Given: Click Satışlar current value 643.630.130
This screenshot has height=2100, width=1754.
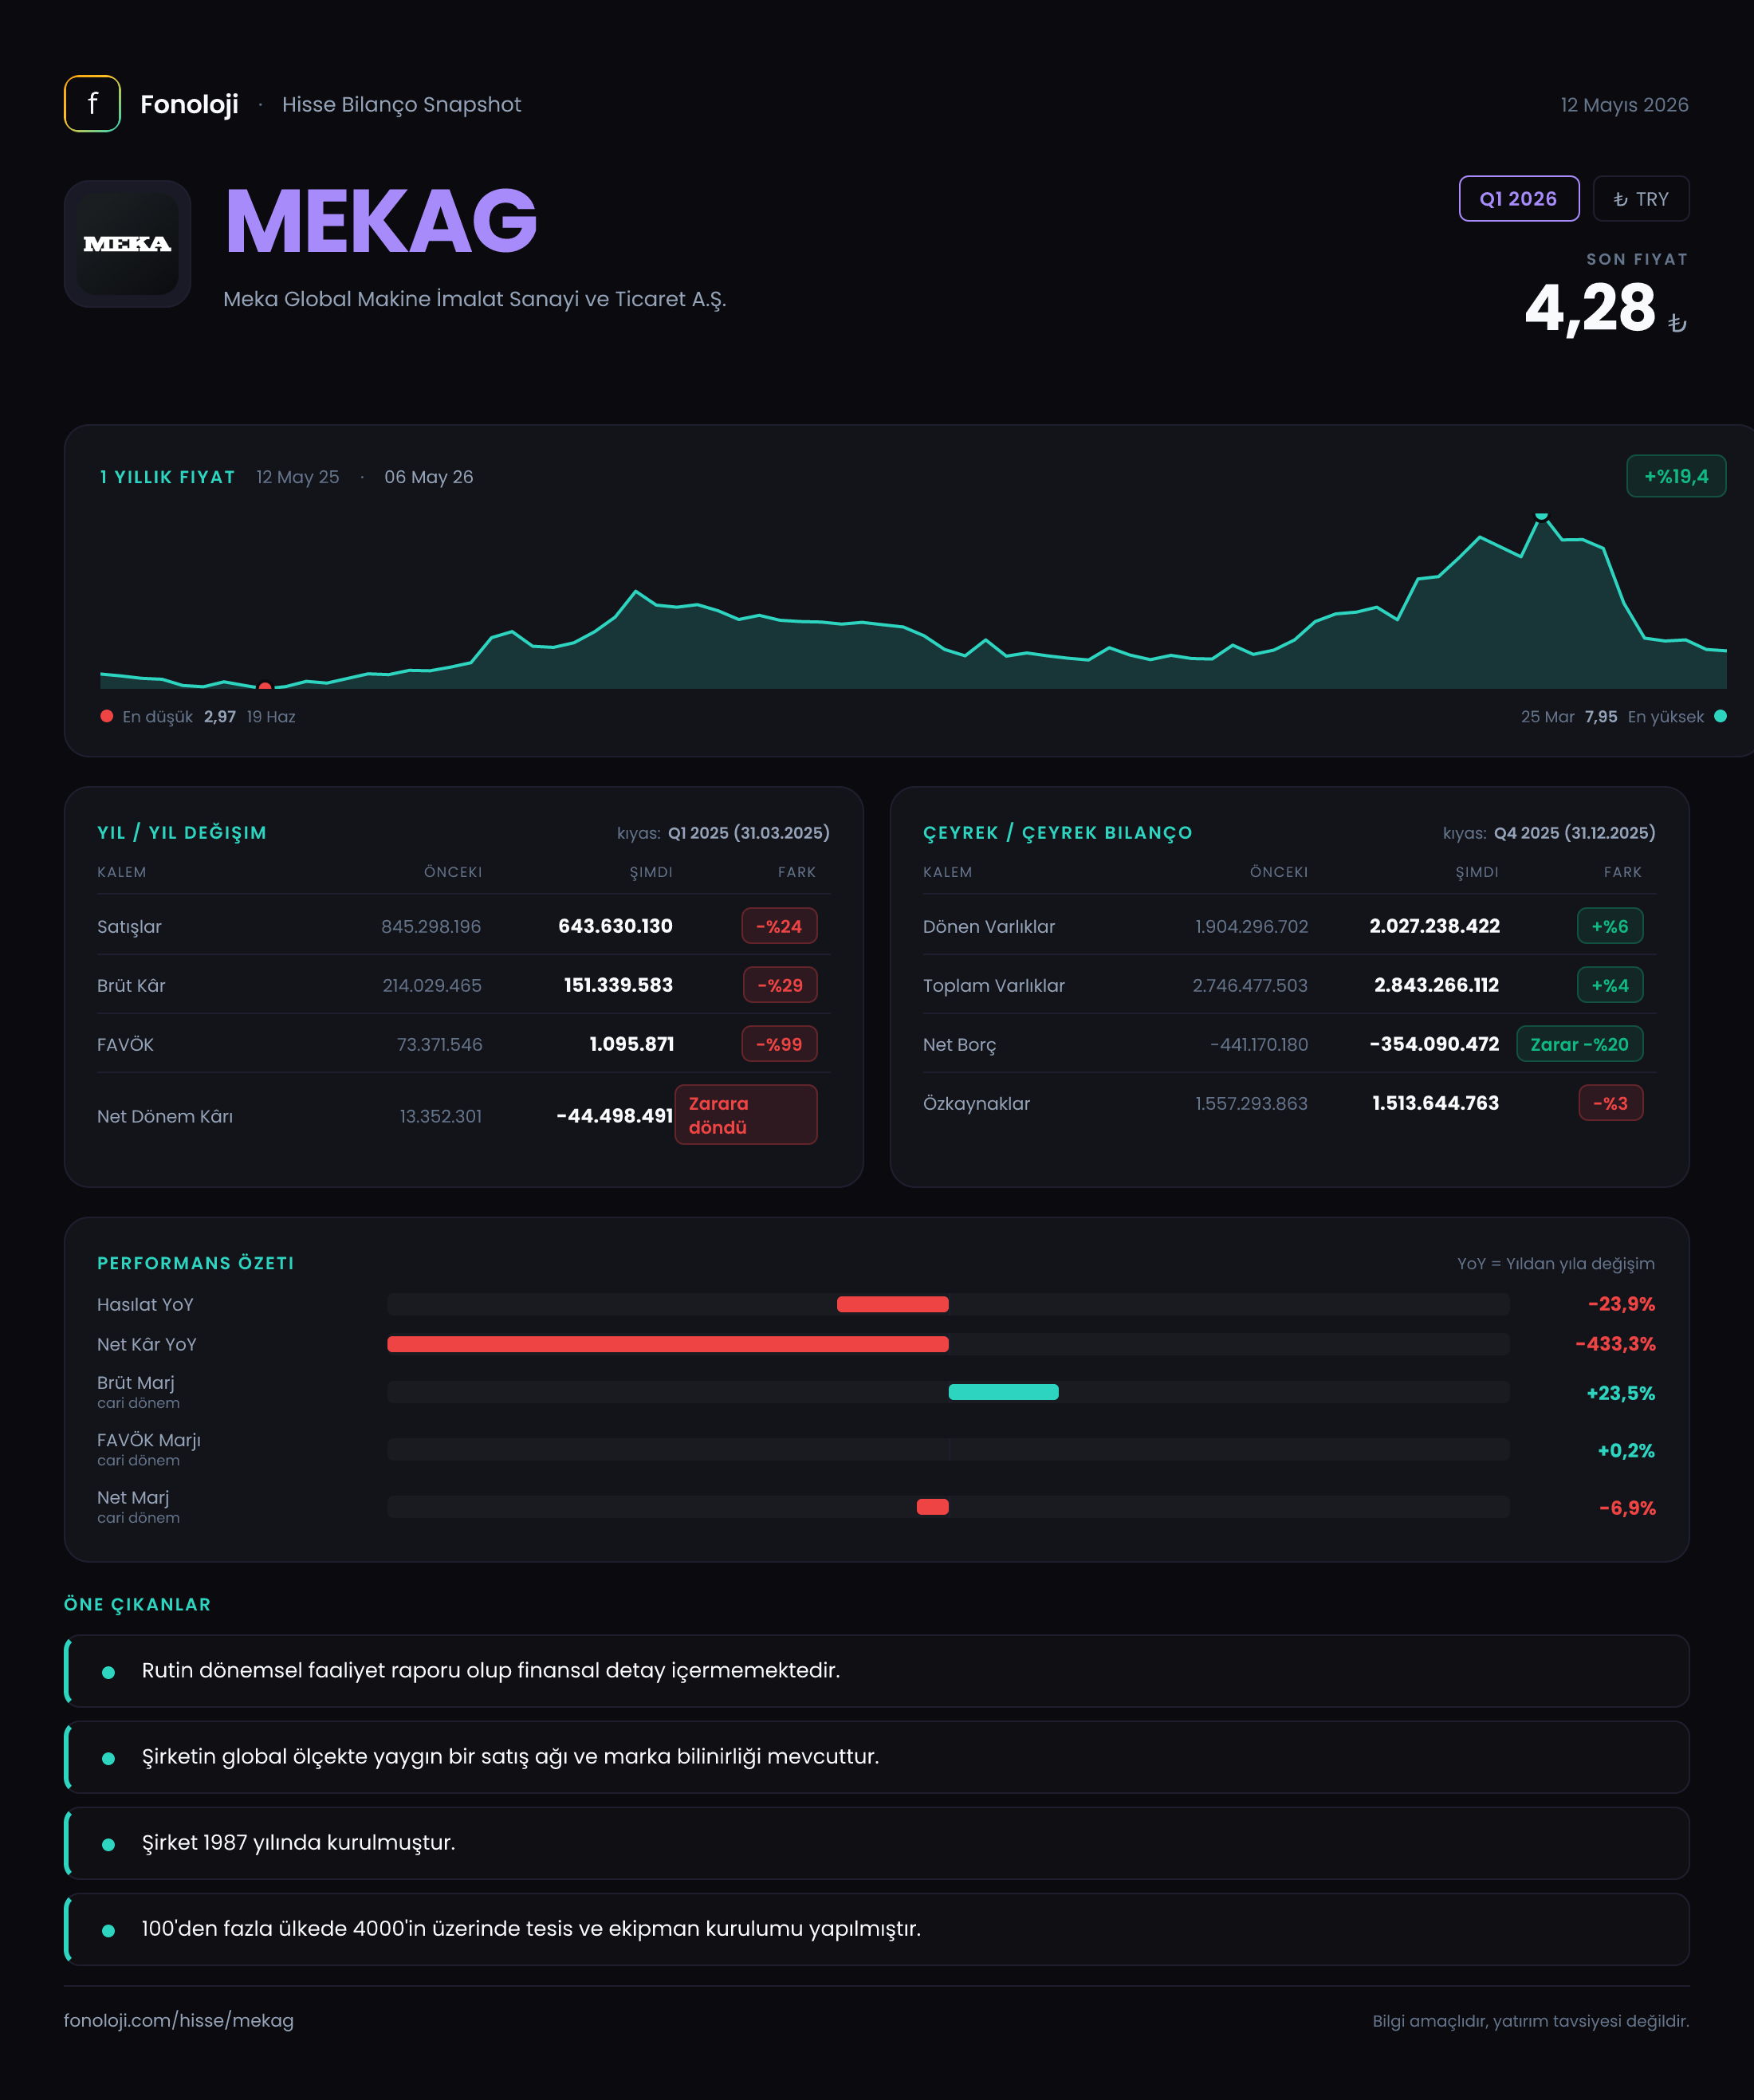Looking at the screenshot, I should (x=615, y=926).
